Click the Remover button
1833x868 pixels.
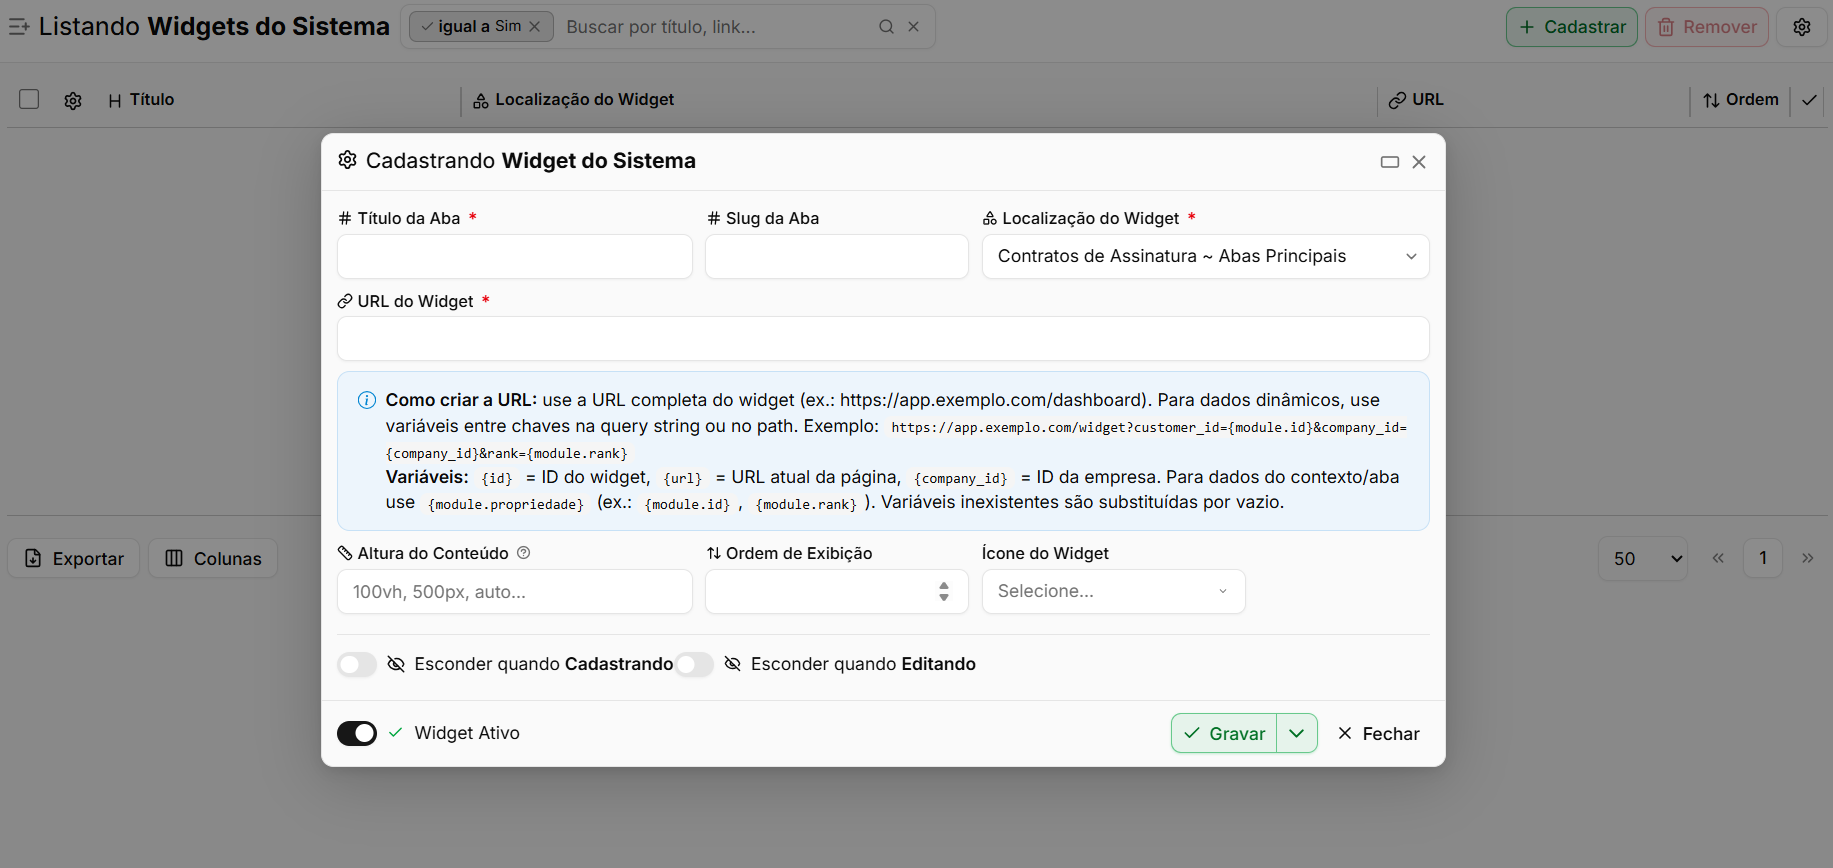tap(1707, 27)
